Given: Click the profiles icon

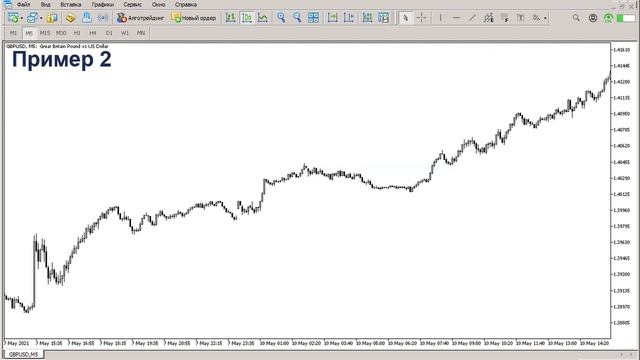Looking at the screenshot, I should (x=32, y=18).
